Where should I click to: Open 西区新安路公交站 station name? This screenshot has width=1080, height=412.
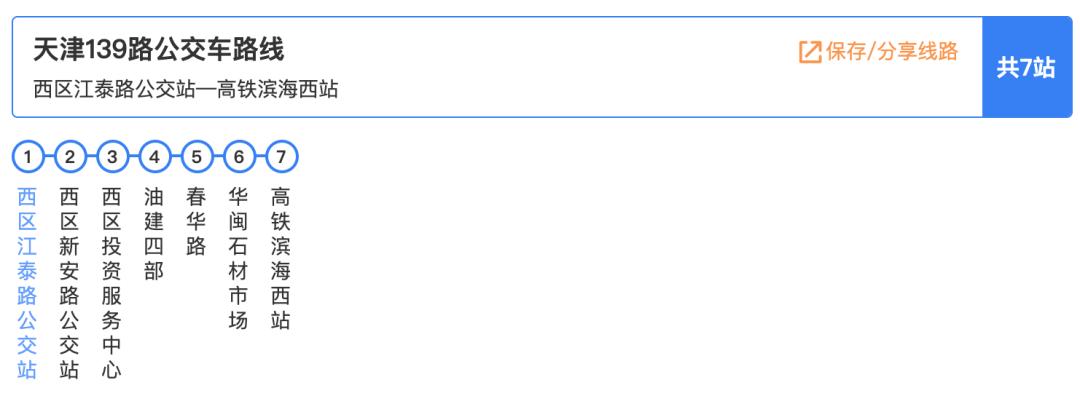69,283
